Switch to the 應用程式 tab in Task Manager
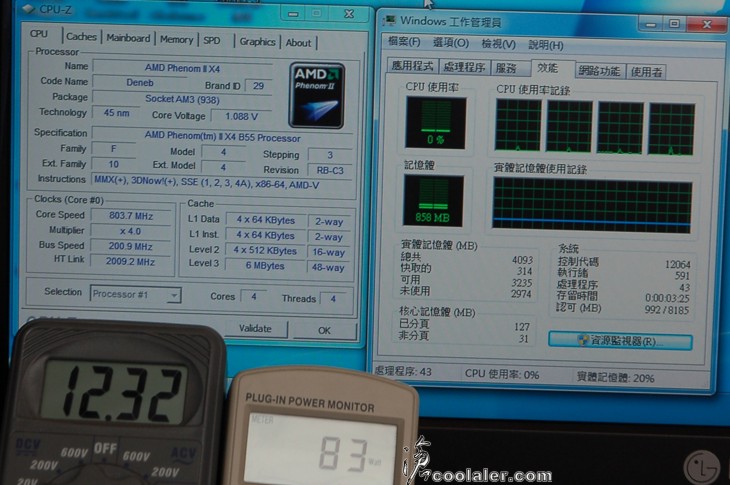Image resolution: width=730 pixels, height=485 pixels. coord(412,66)
